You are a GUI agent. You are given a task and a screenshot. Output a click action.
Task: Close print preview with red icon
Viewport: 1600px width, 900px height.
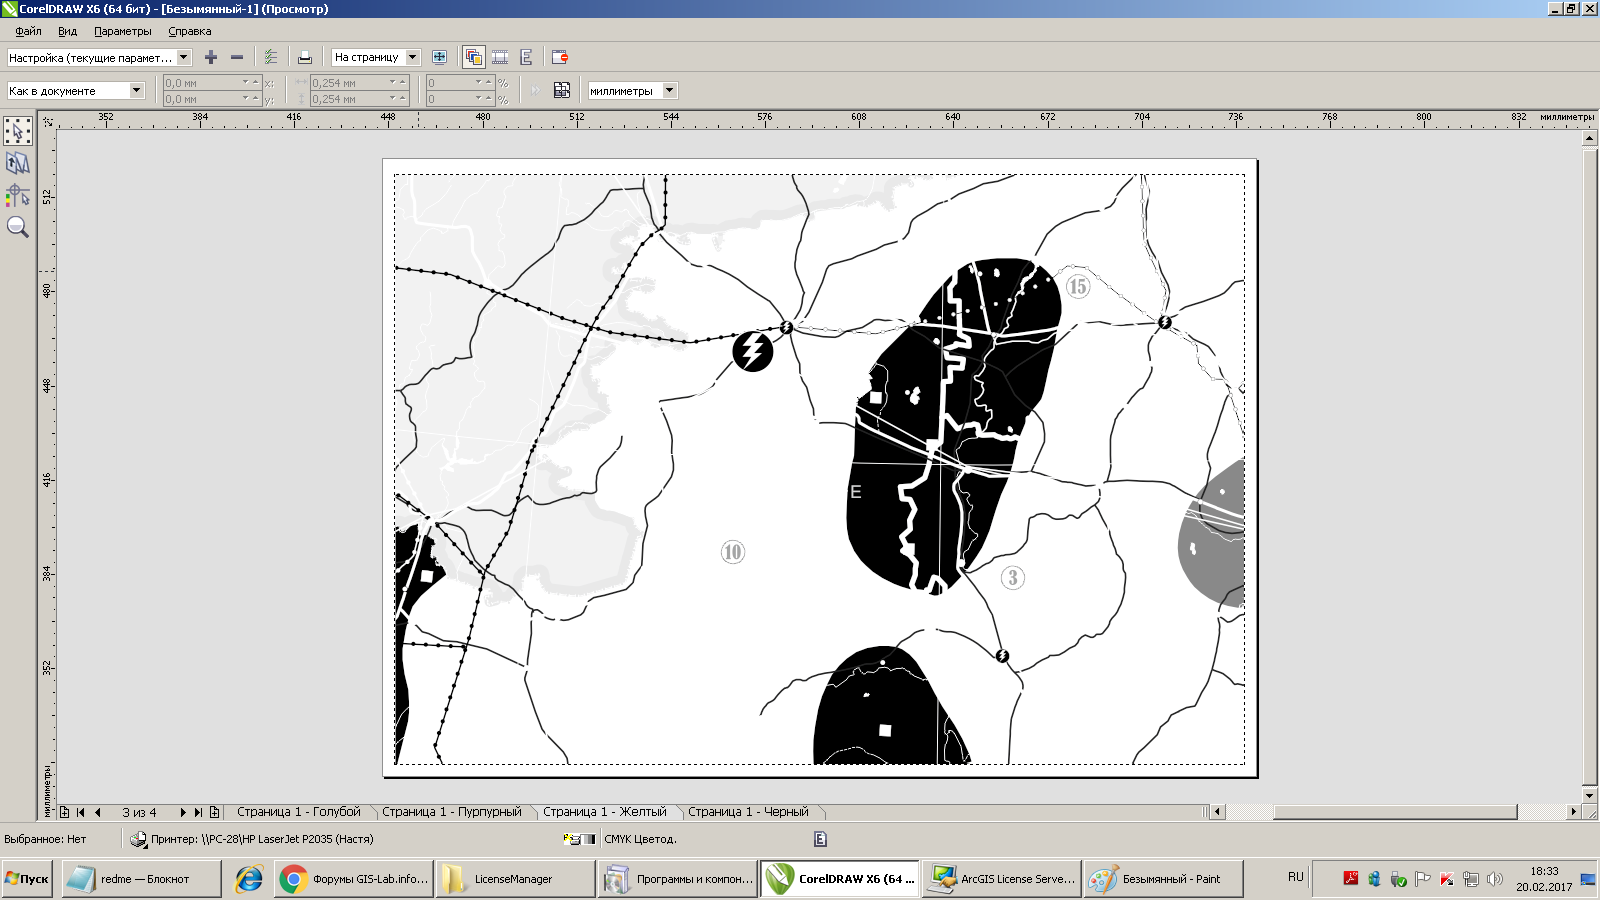pos(560,58)
